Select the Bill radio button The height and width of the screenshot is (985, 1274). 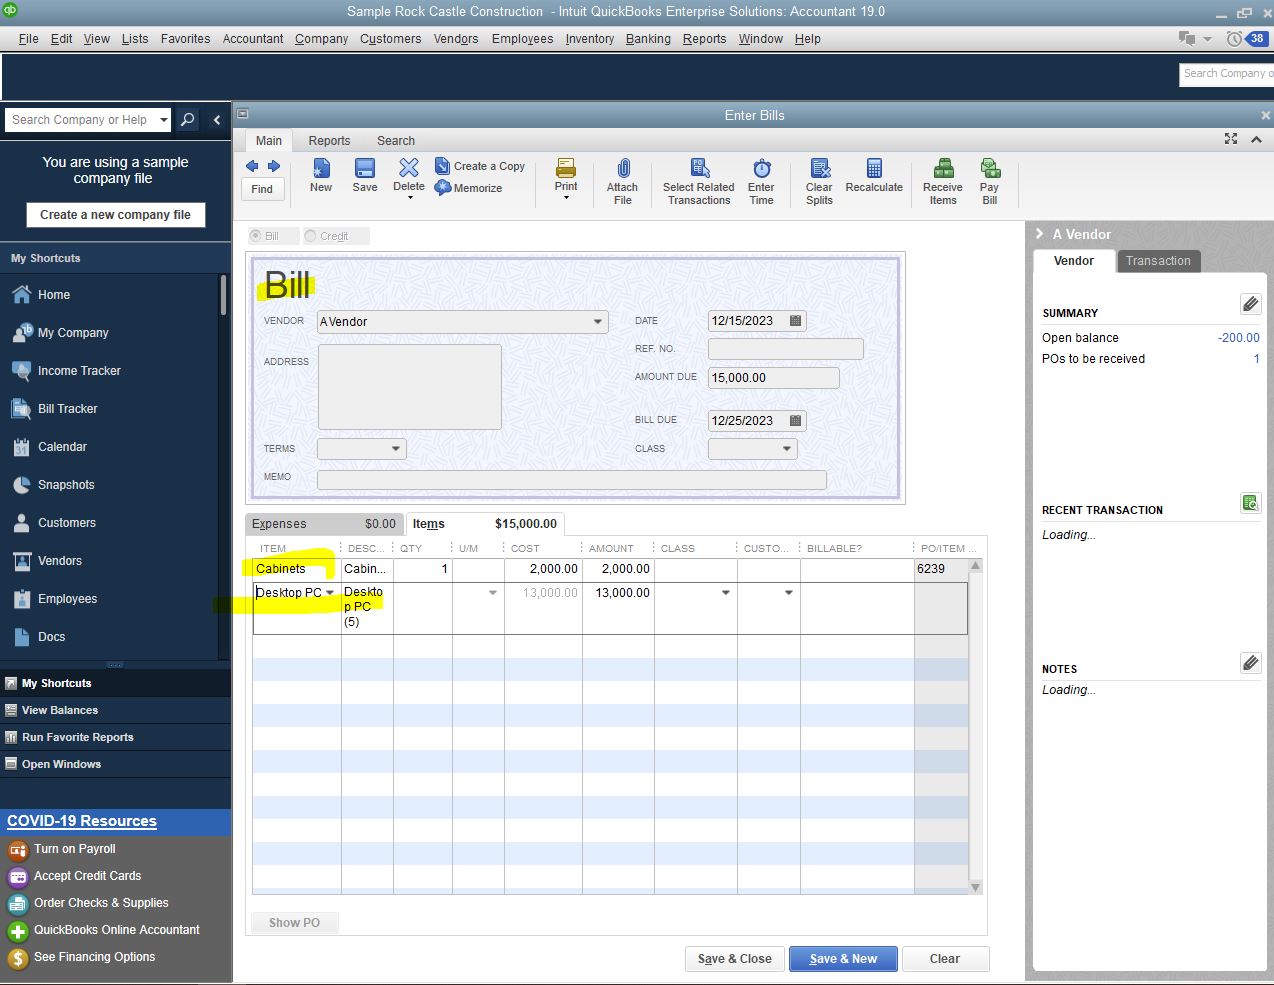(256, 236)
